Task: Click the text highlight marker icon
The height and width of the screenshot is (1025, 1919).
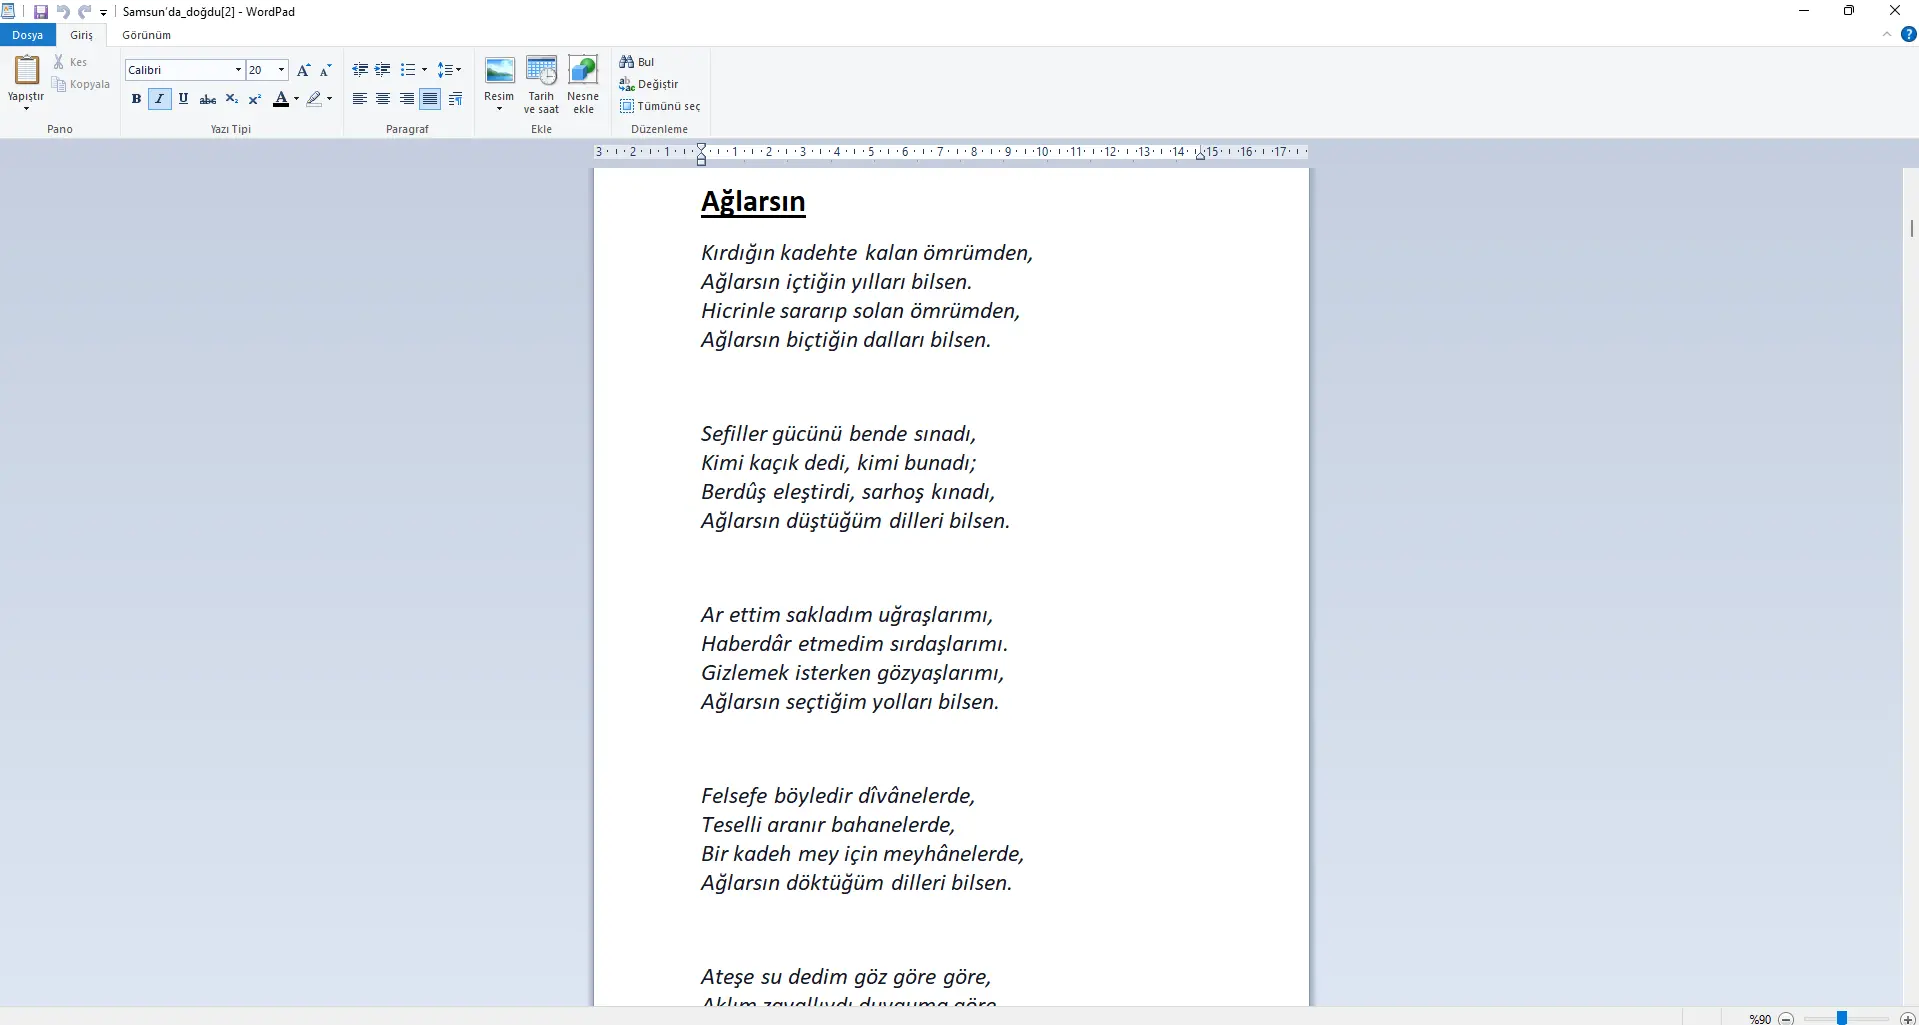Action: [315, 99]
